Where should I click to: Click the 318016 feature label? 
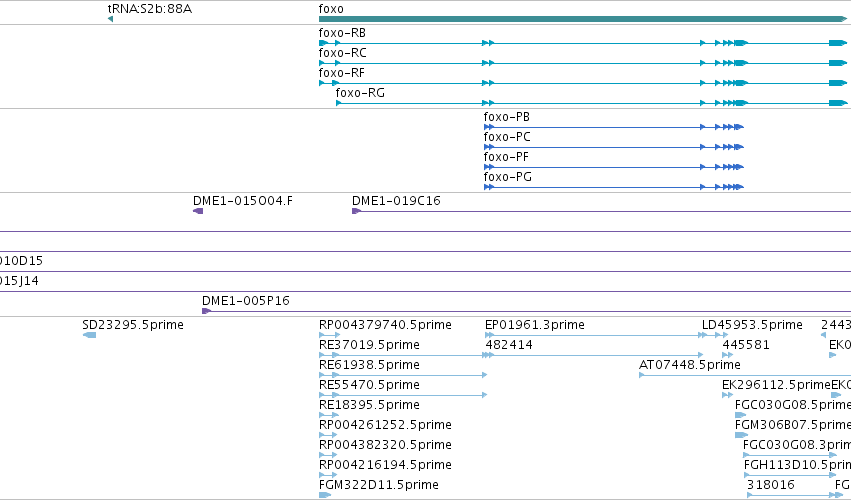coord(771,485)
